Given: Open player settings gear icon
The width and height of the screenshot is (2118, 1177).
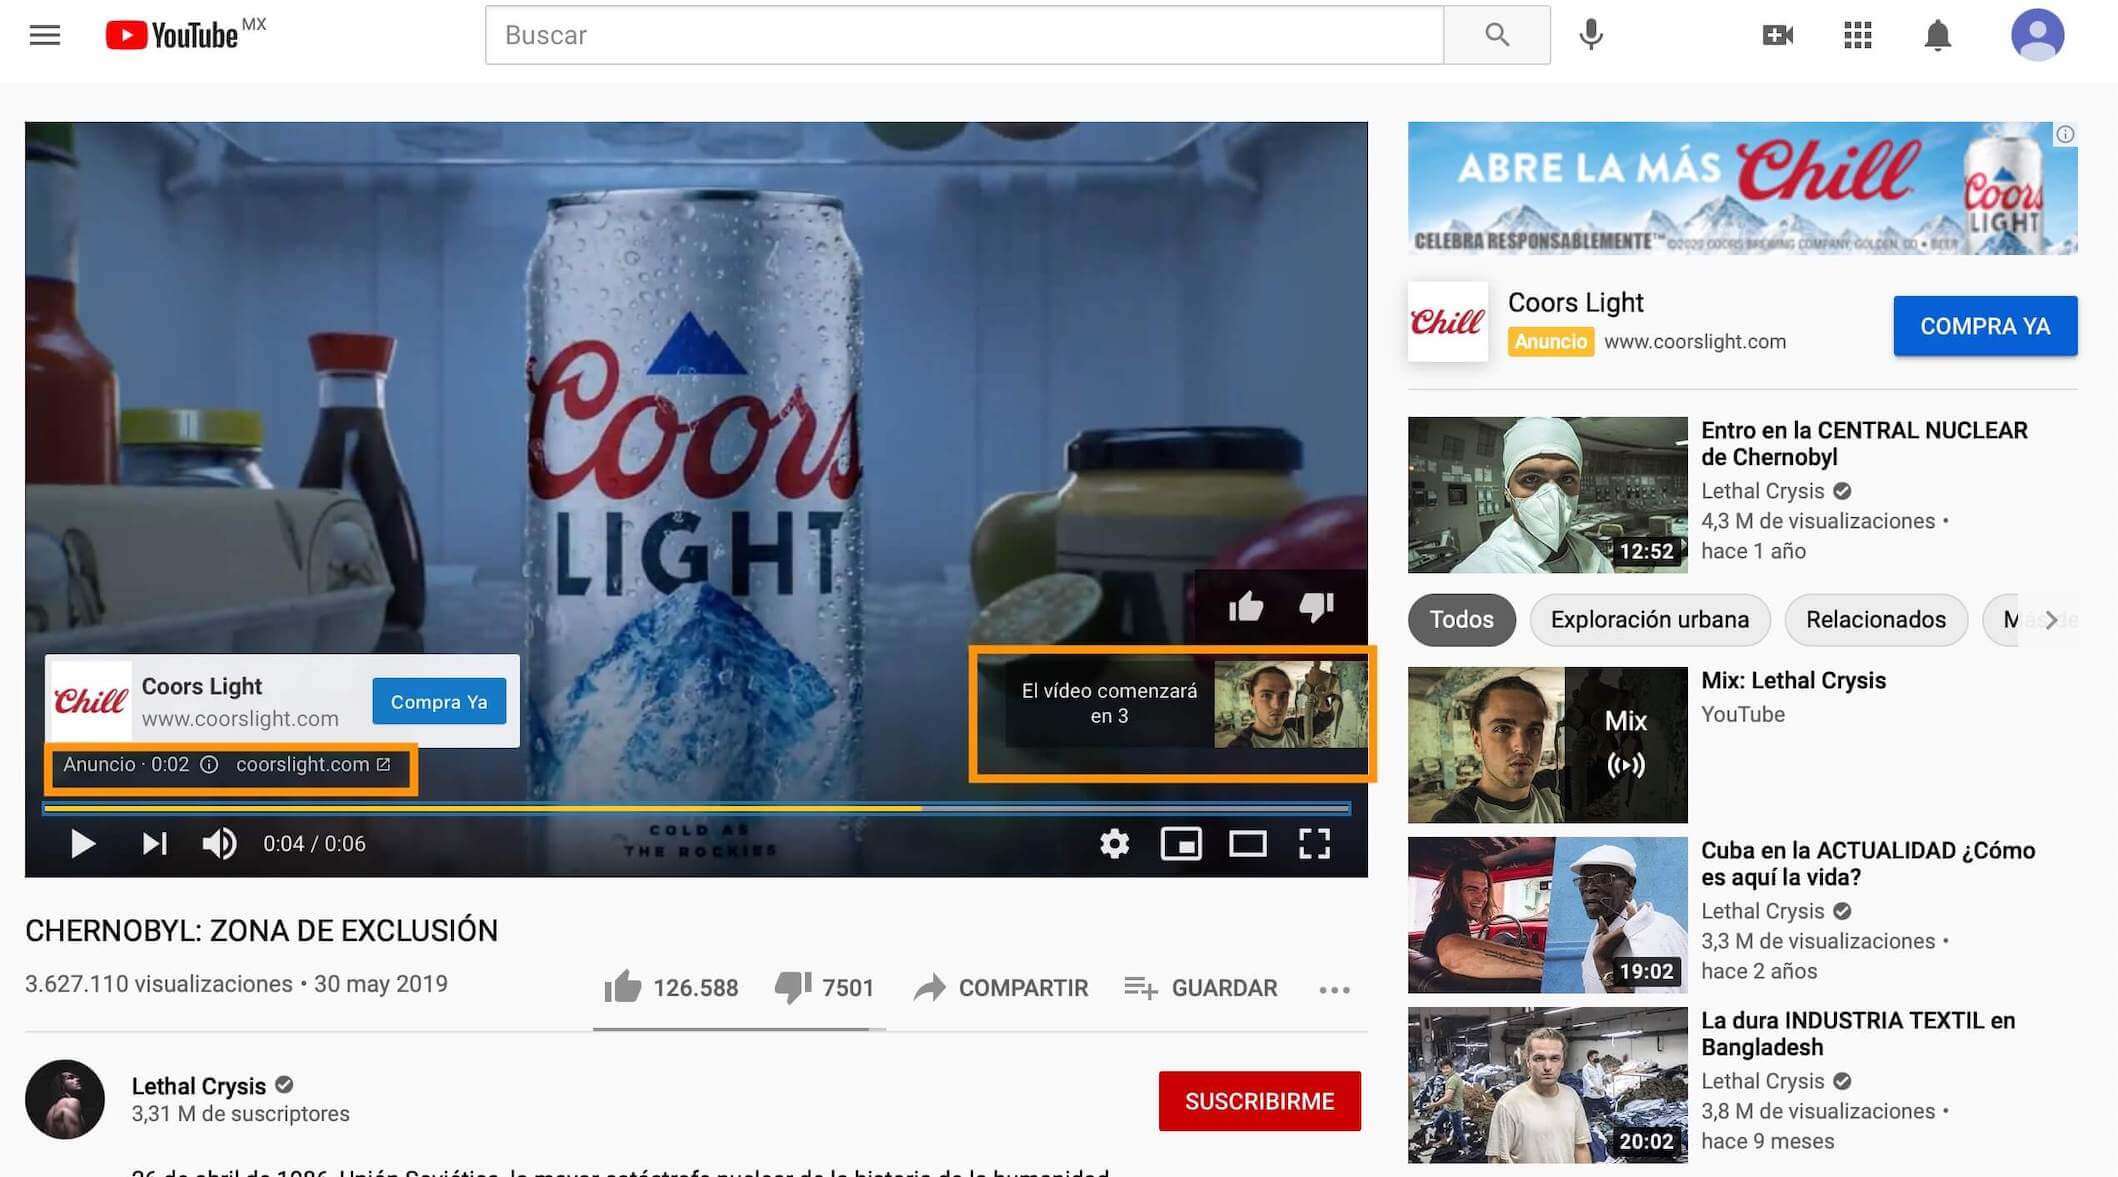Looking at the screenshot, I should point(1114,844).
